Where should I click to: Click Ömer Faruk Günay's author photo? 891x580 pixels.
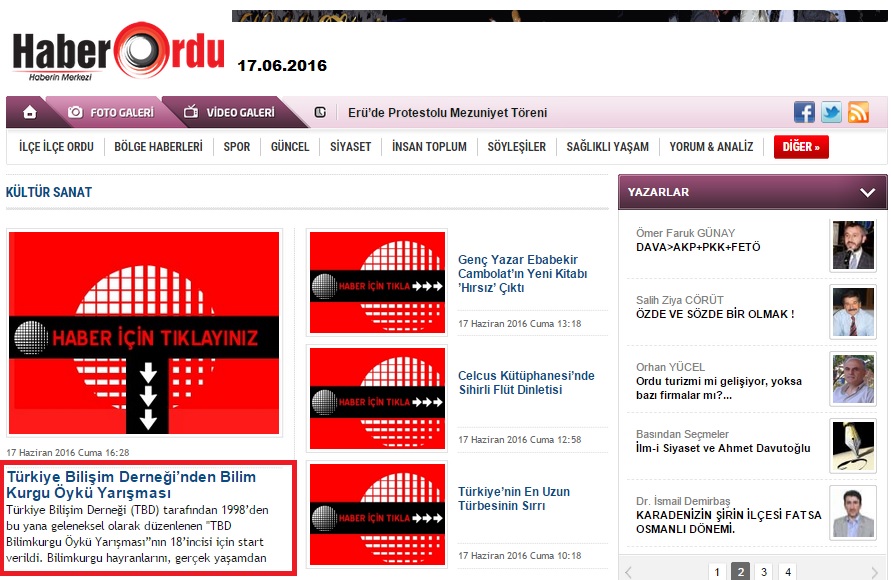click(853, 245)
